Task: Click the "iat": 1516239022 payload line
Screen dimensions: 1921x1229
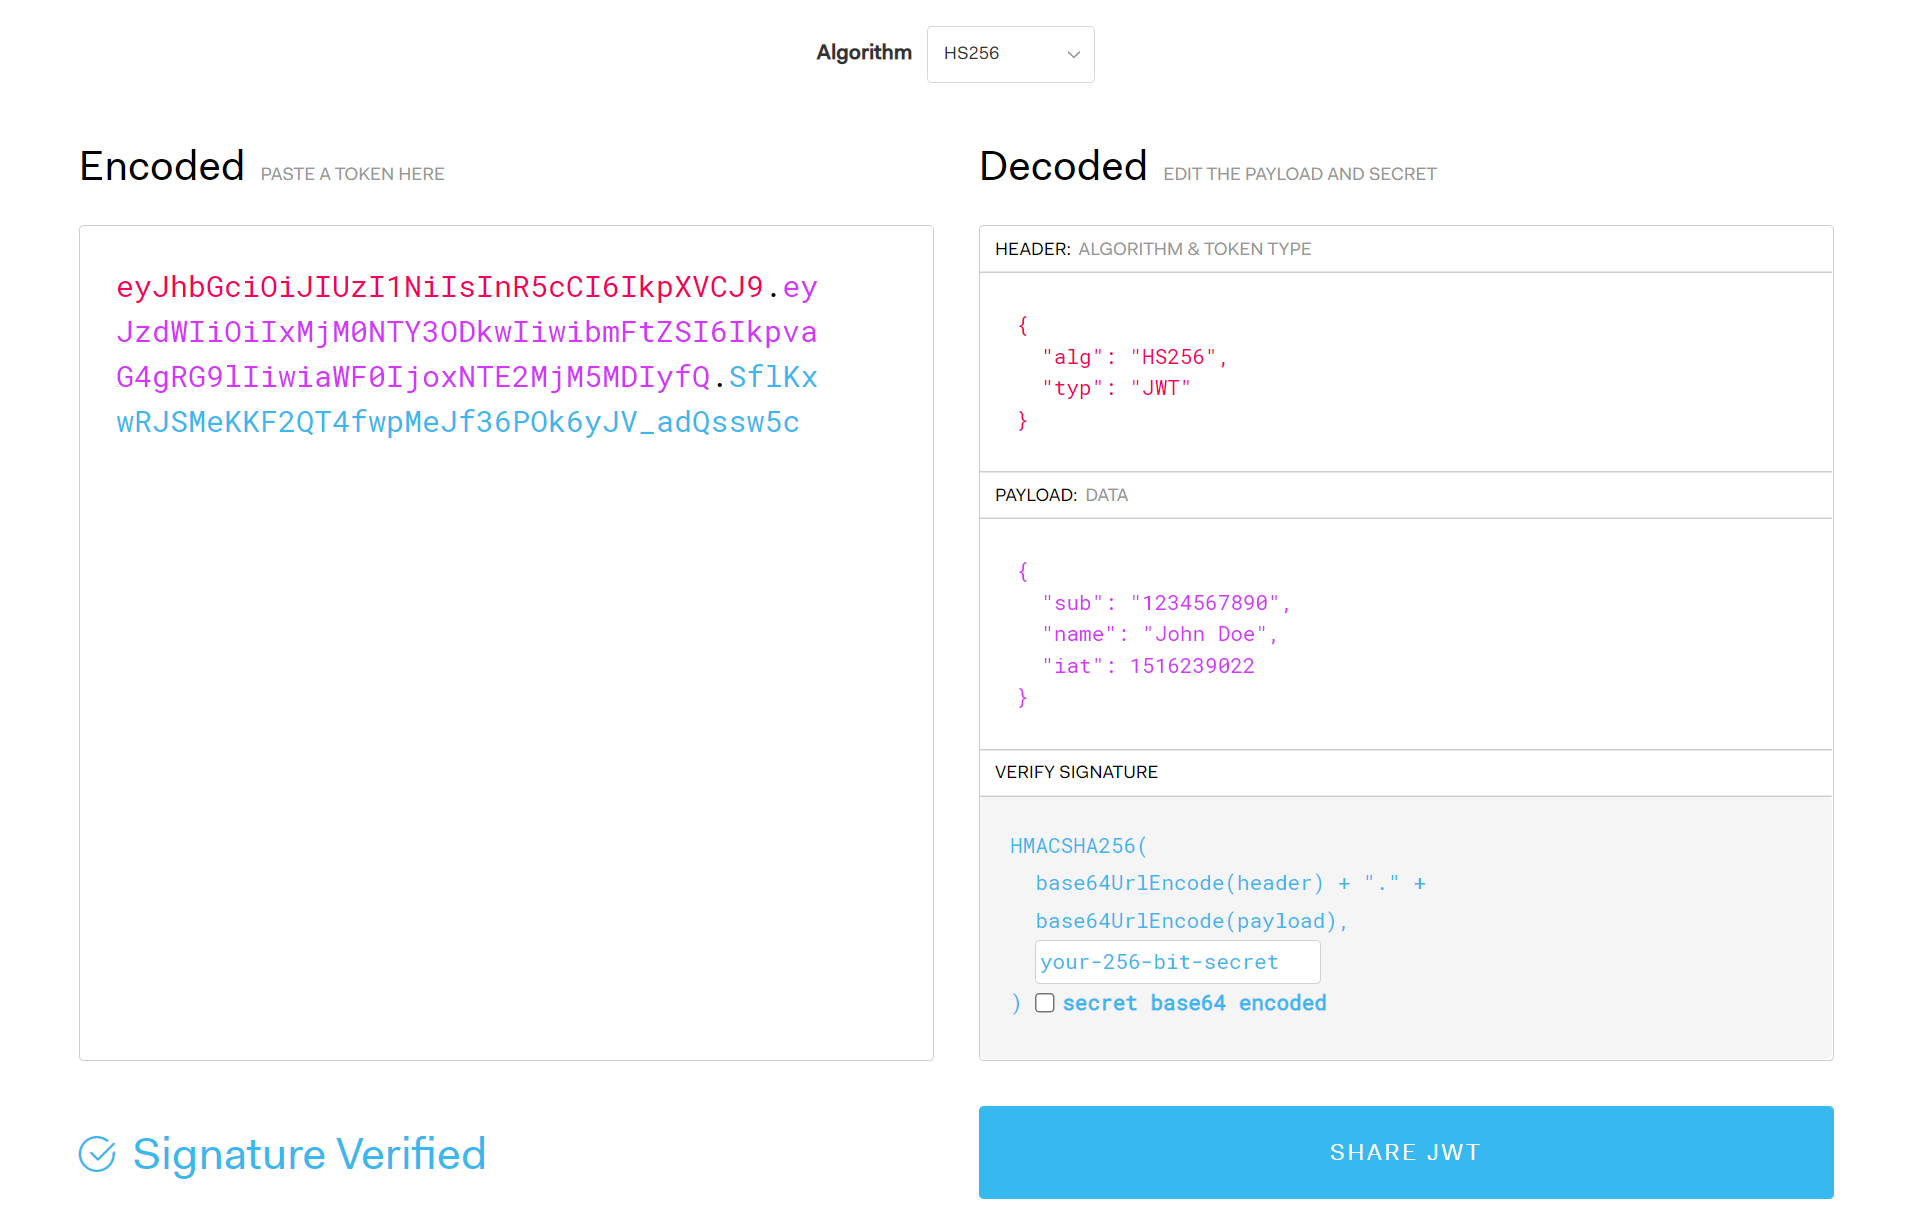Action: [x=1147, y=666]
